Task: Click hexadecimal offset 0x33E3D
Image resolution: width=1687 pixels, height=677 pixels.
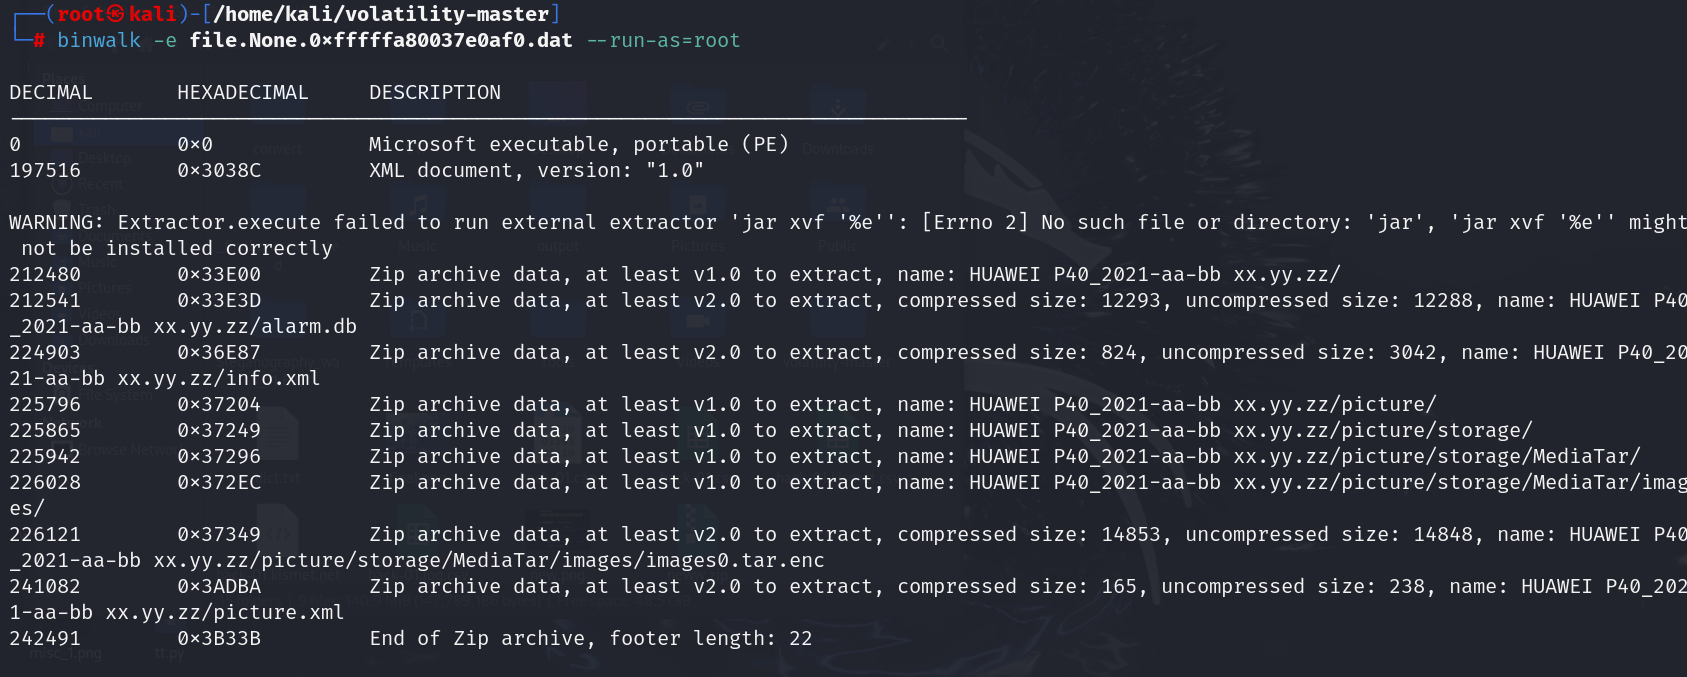Action: 219,300
